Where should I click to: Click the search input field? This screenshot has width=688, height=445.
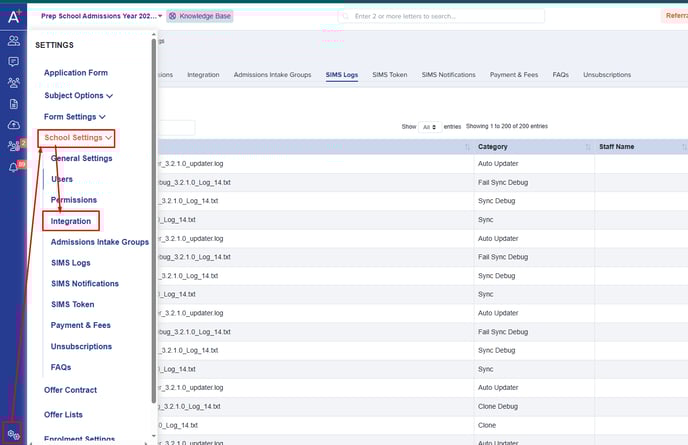(x=441, y=16)
